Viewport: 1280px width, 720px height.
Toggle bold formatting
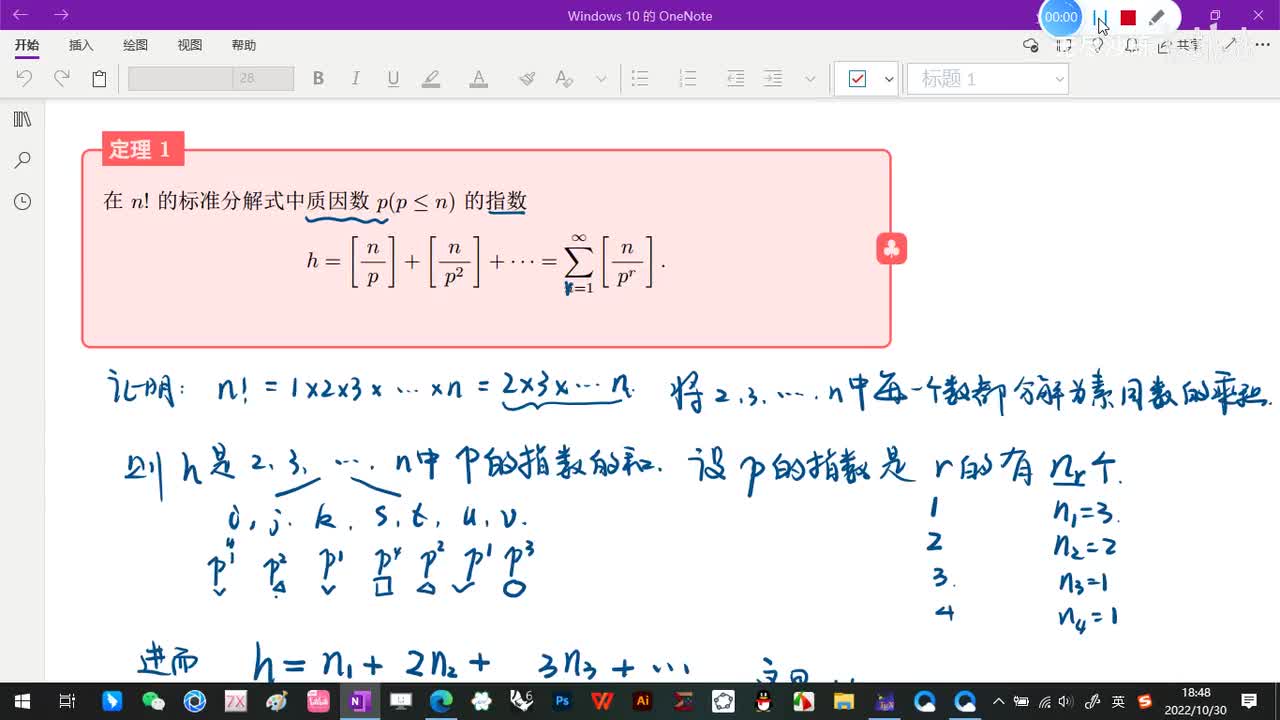[x=318, y=78]
